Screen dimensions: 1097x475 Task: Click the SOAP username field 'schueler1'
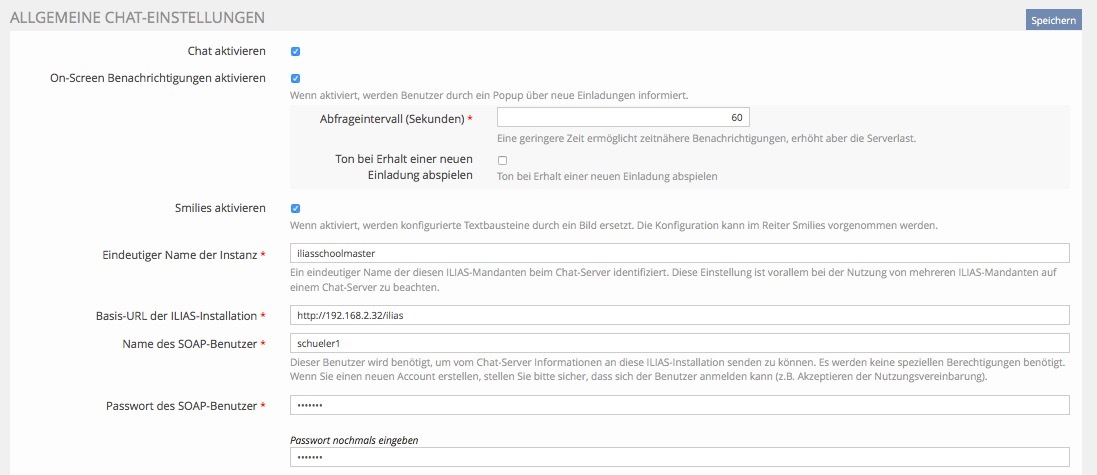point(679,344)
